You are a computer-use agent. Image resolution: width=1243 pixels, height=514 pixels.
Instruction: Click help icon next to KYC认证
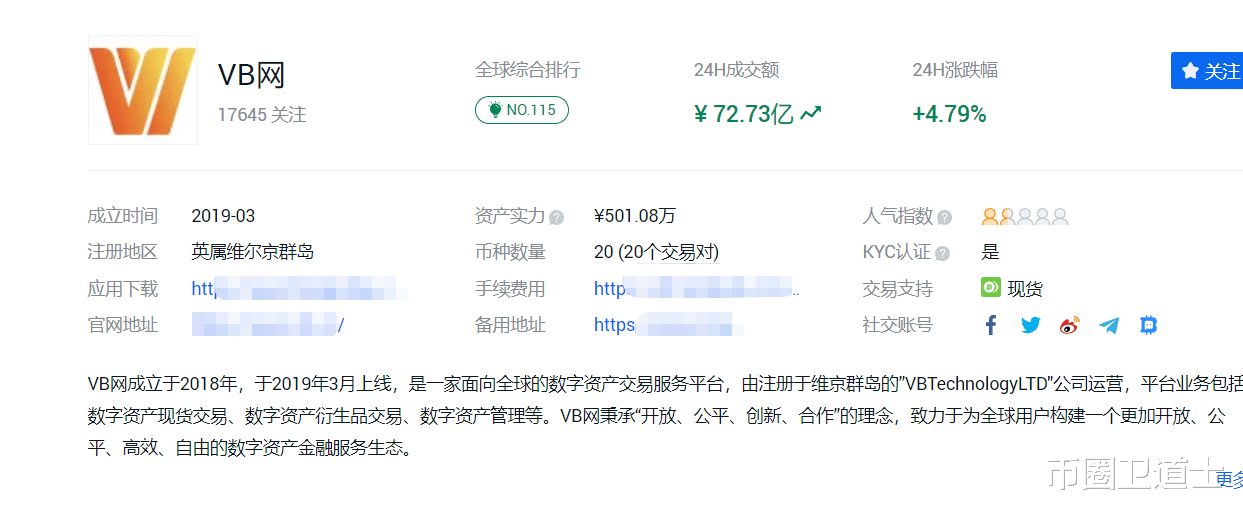pyautogui.click(x=942, y=253)
